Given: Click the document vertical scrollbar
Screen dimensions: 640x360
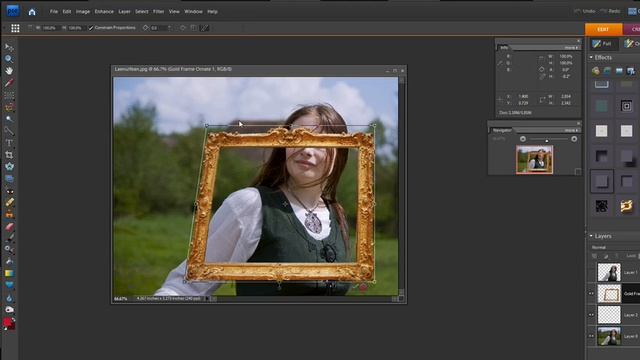Looking at the screenshot, I should [401, 186].
